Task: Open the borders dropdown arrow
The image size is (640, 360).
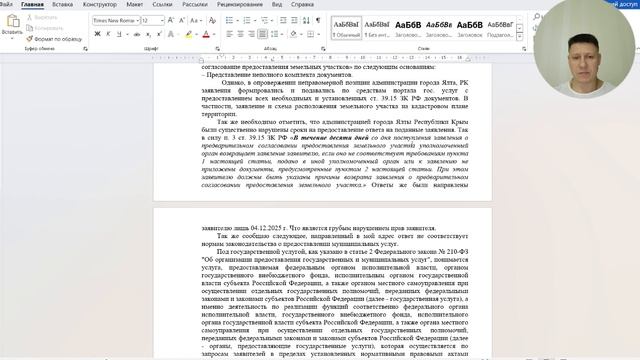Action: click(x=318, y=34)
